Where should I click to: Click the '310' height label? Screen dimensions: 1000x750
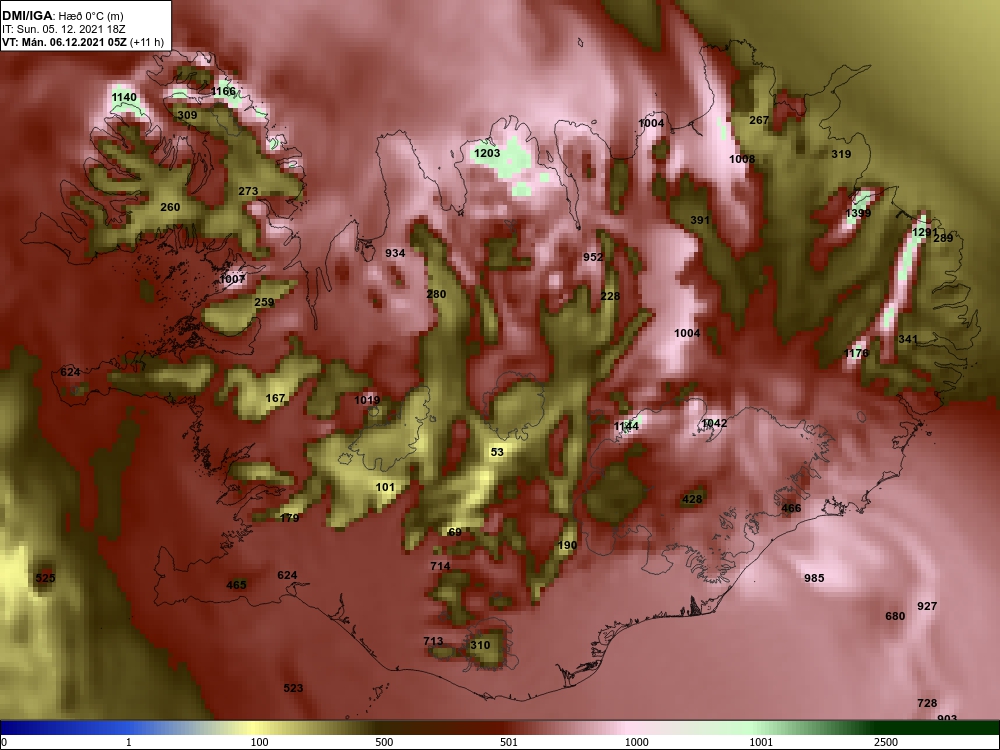480,645
